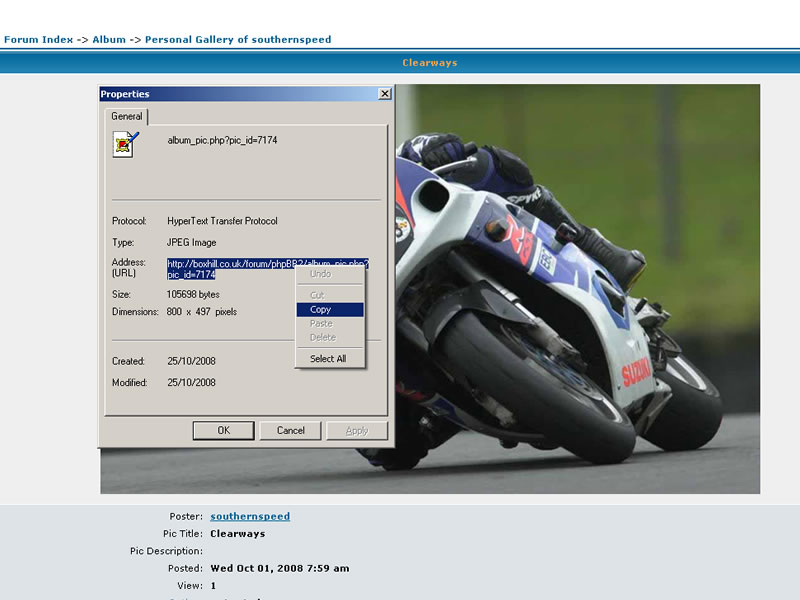Click the image file icon in Properties
This screenshot has width=800, height=600.
pyautogui.click(x=125, y=144)
